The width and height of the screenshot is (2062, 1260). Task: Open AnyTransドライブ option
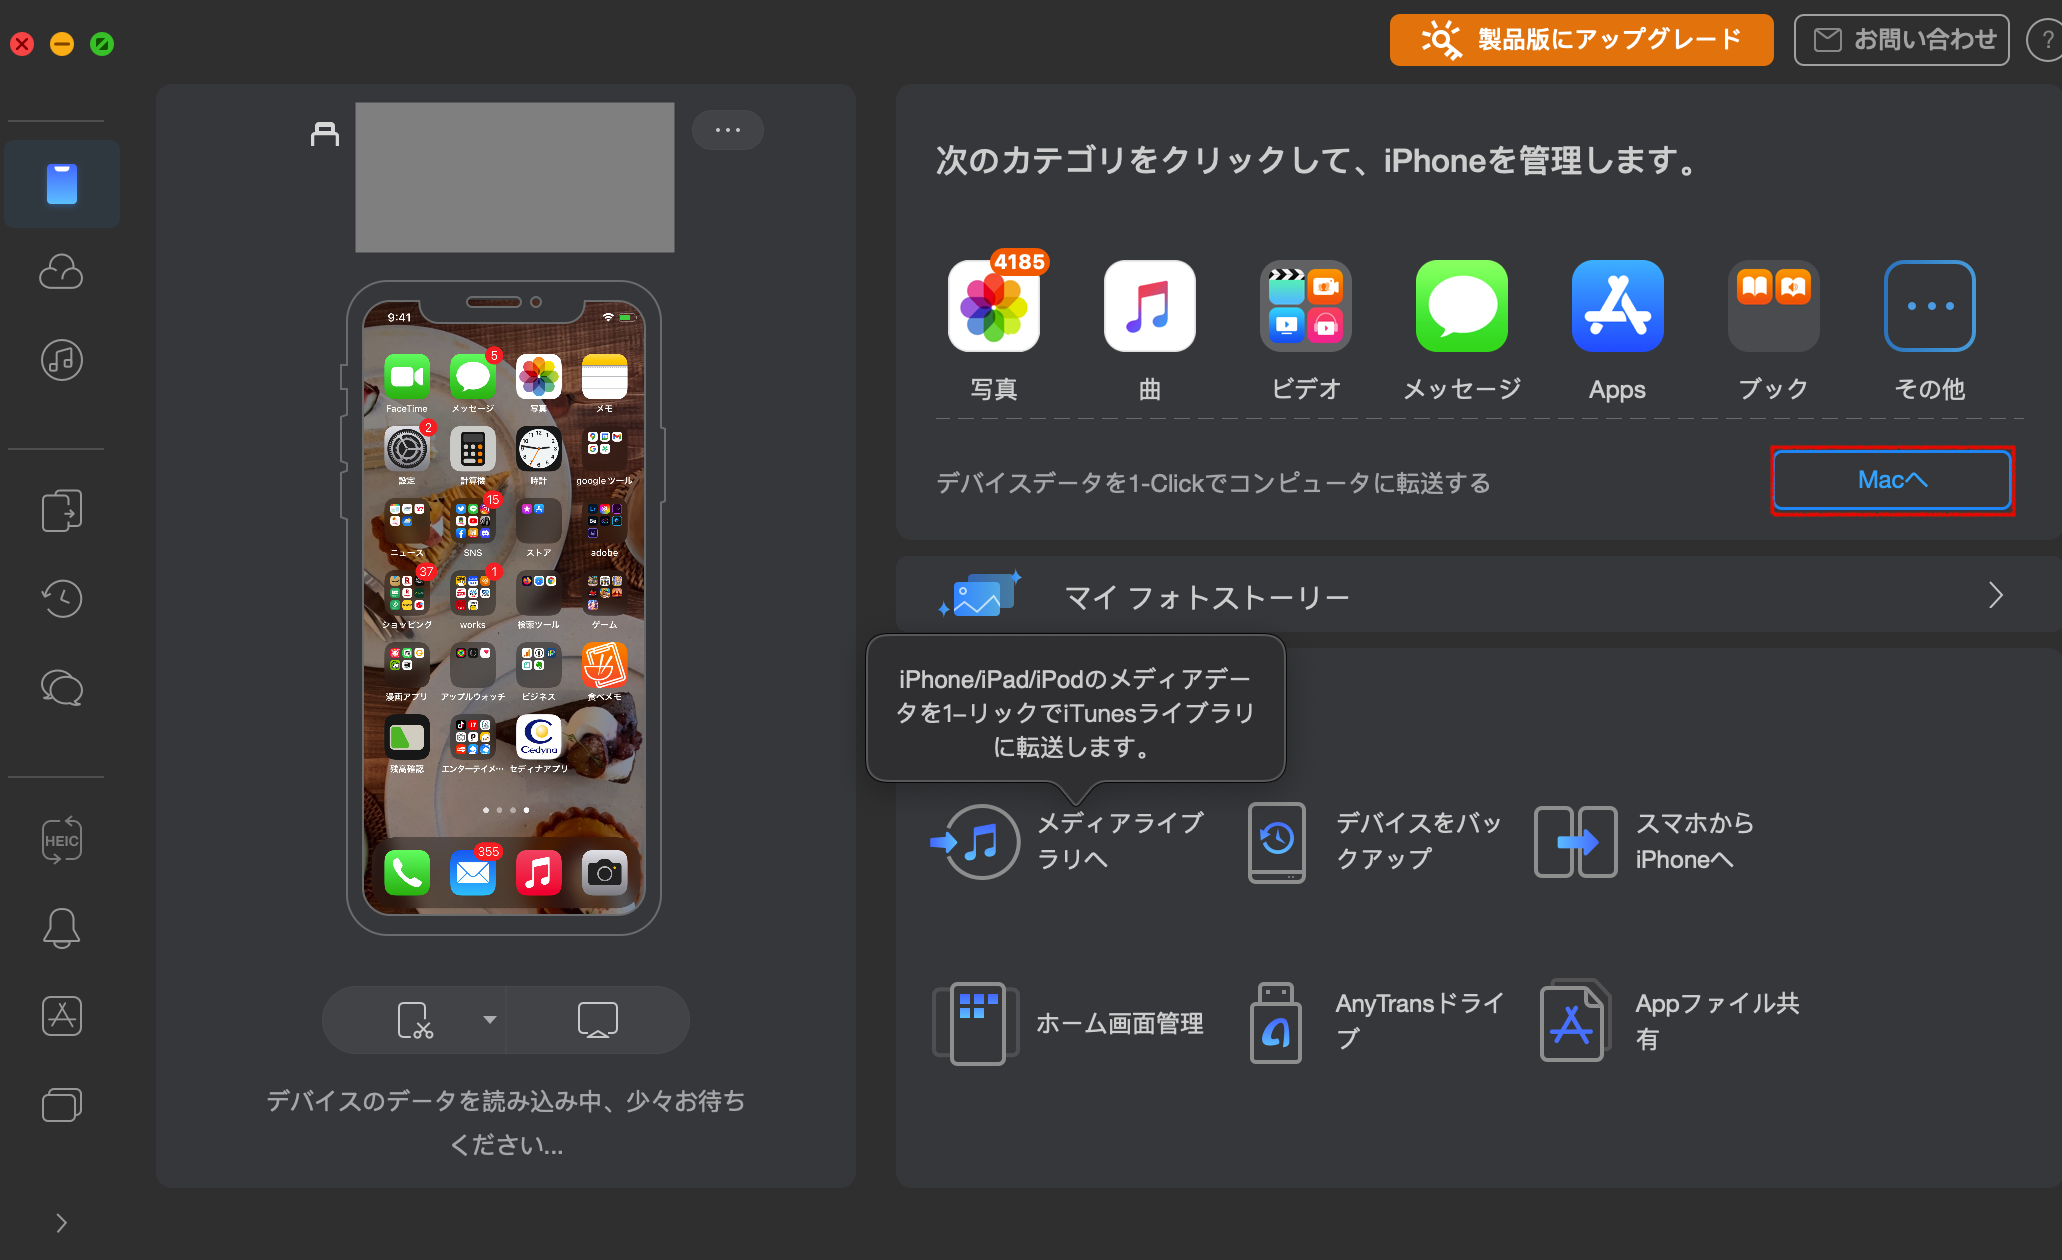(1378, 1022)
